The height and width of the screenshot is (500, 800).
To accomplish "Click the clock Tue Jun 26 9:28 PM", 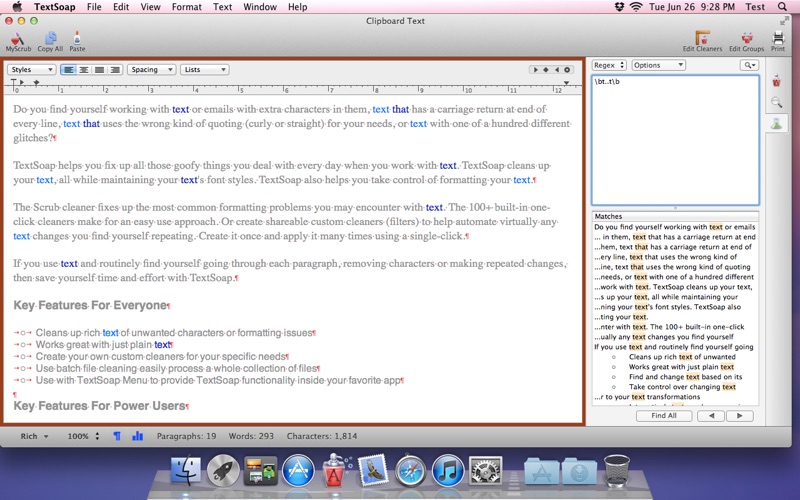I will [x=692, y=7].
